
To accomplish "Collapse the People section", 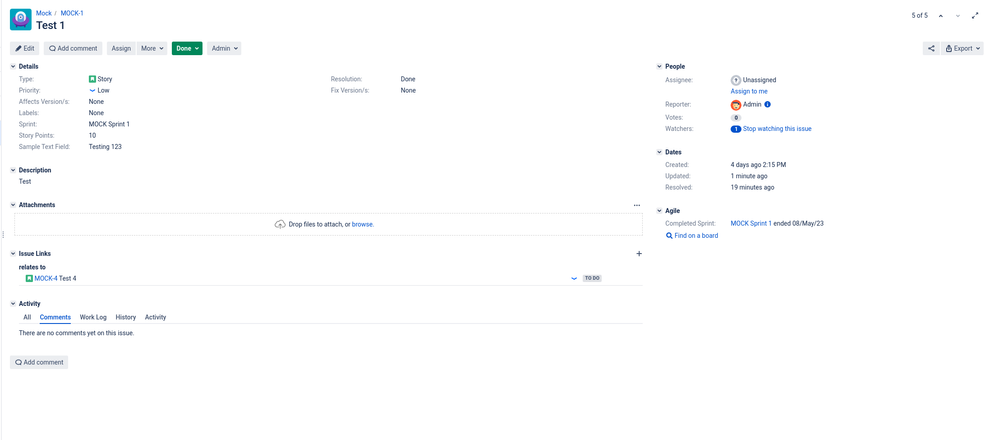I will [x=659, y=66].
